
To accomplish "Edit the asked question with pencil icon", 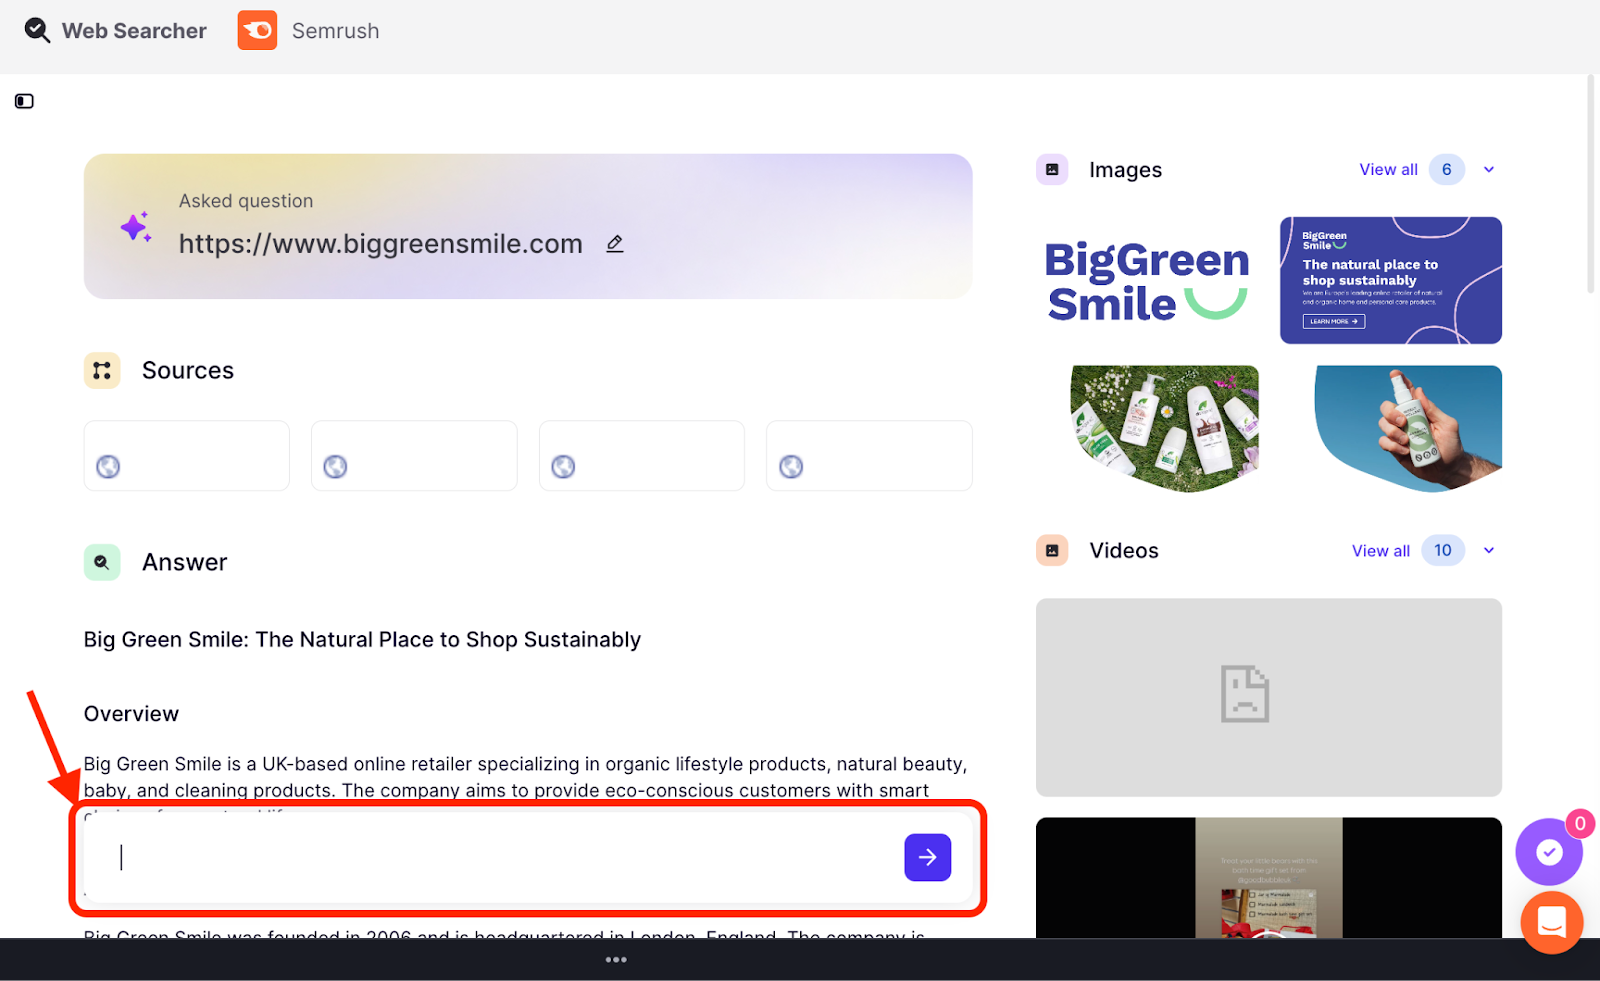I will point(615,244).
